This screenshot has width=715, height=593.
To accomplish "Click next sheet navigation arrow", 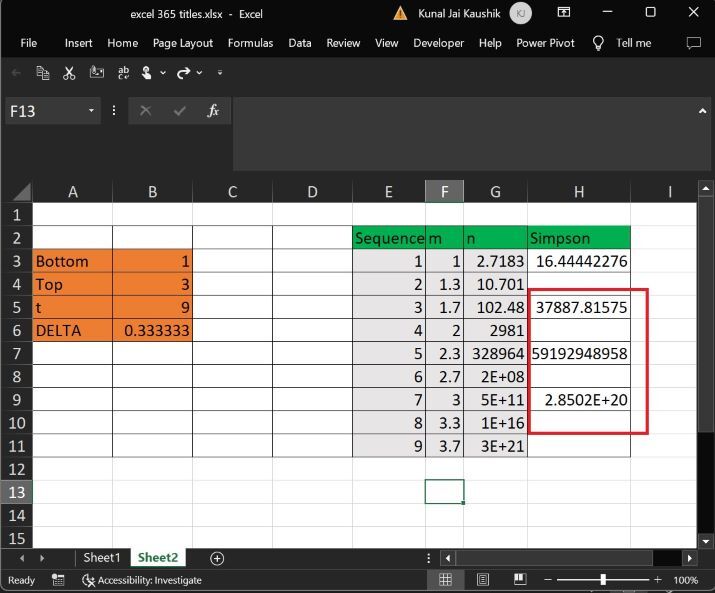I will point(42,558).
